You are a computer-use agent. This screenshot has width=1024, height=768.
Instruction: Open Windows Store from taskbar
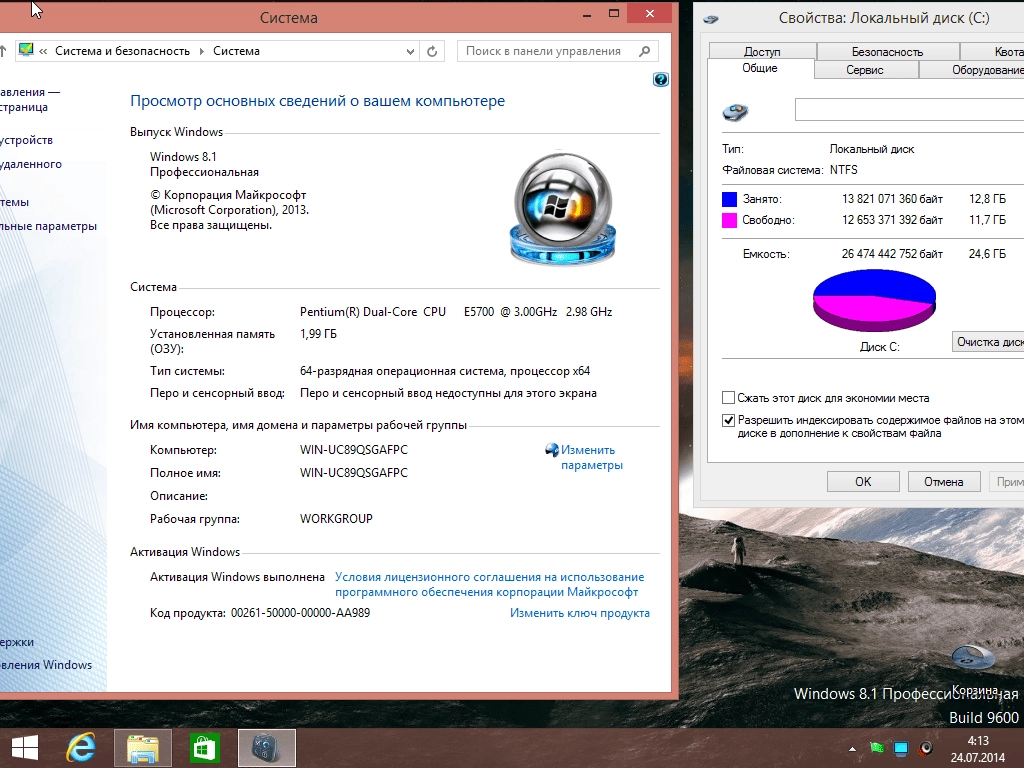[x=204, y=748]
